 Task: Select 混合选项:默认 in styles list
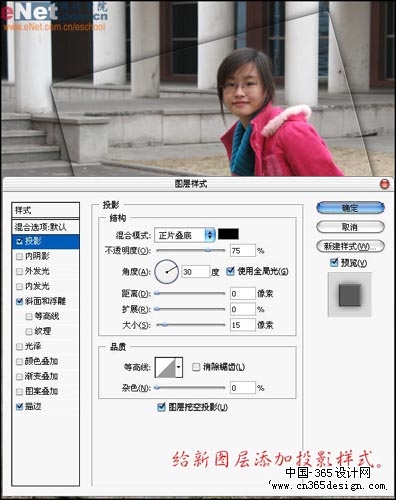(46, 227)
